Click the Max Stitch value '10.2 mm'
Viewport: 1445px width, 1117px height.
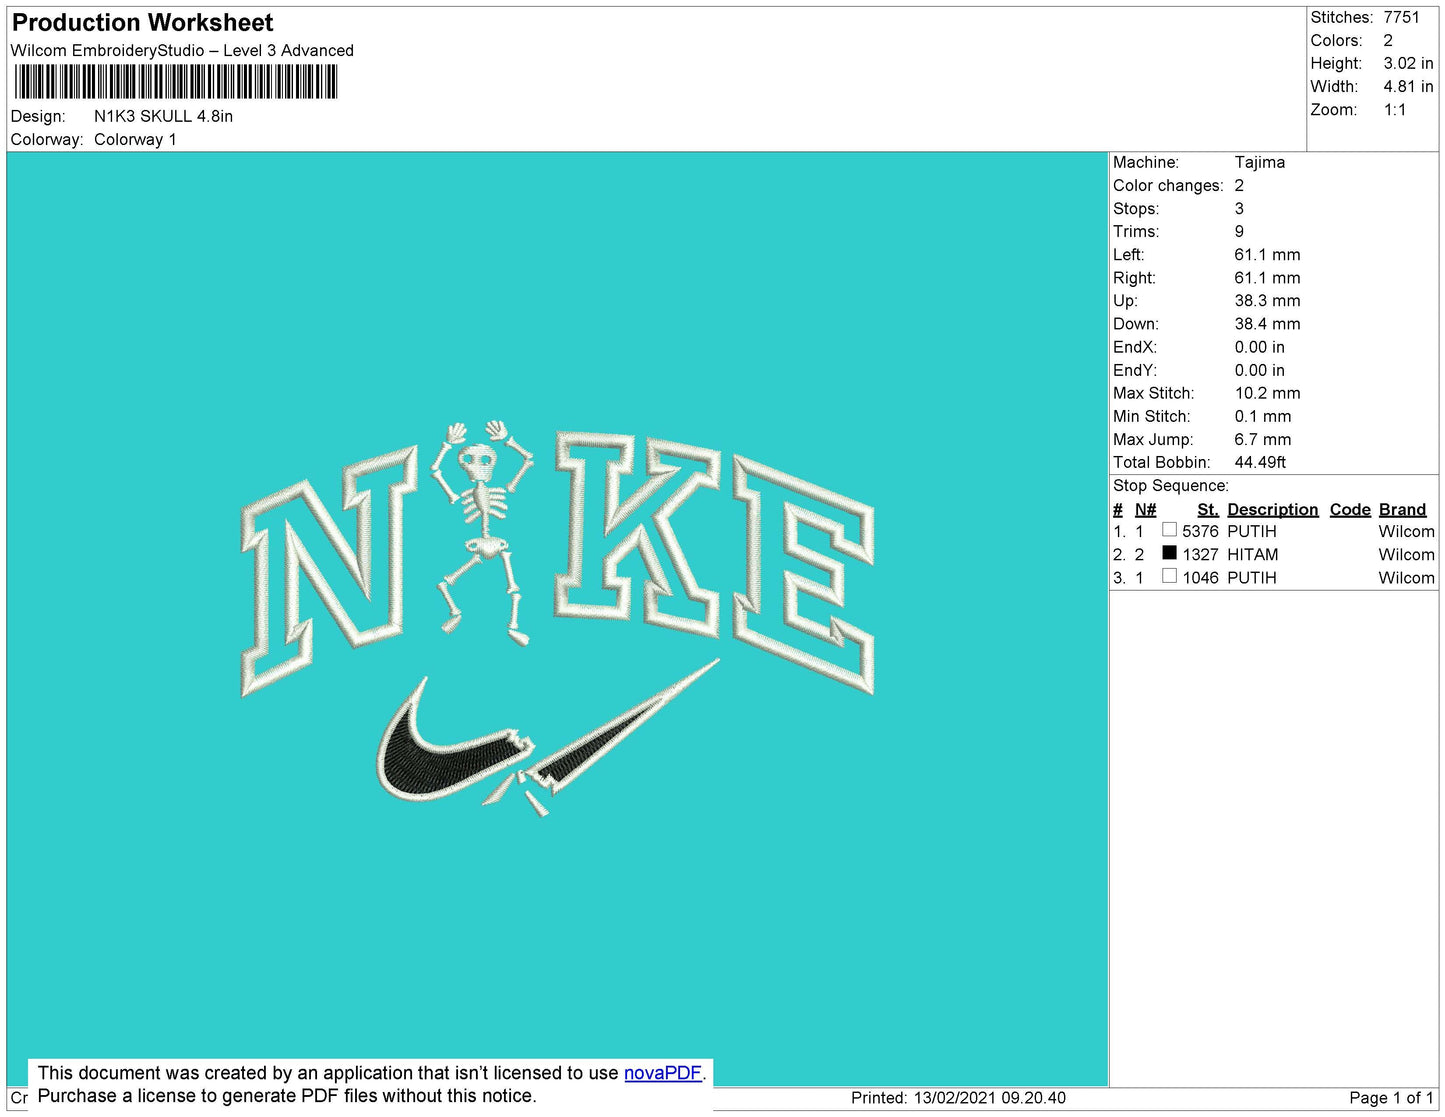pos(1267,393)
